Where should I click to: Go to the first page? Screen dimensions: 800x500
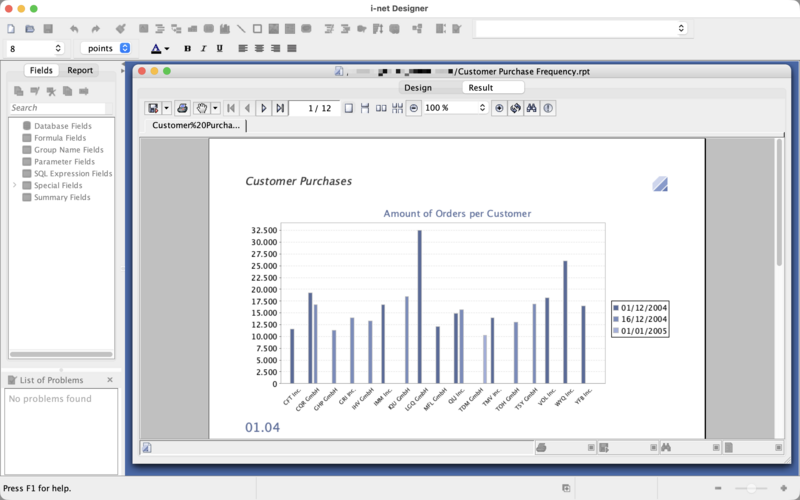[231, 108]
